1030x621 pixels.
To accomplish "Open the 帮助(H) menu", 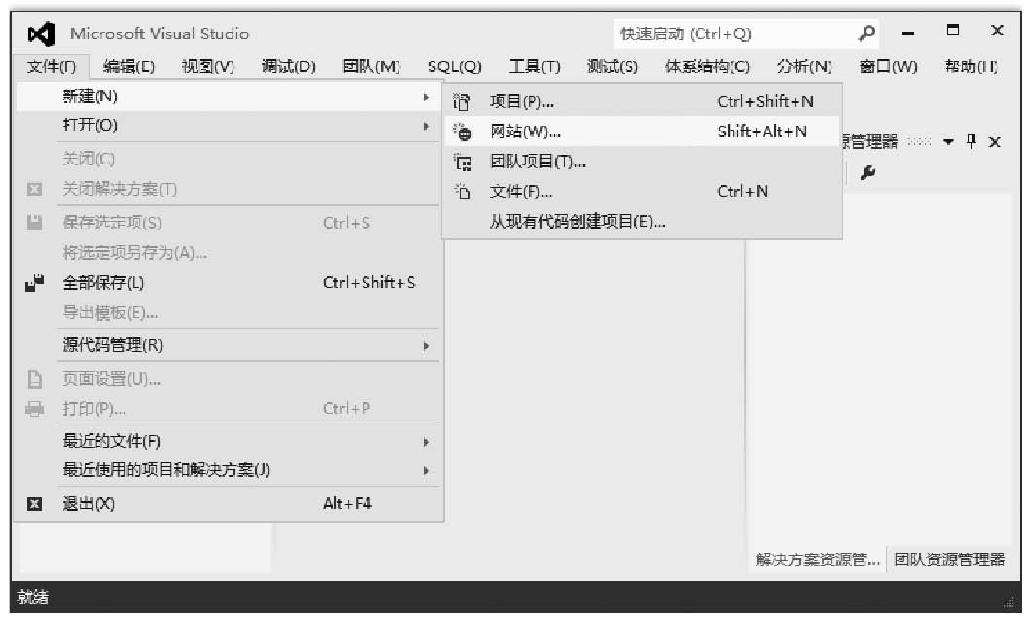I will click(x=971, y=66).
